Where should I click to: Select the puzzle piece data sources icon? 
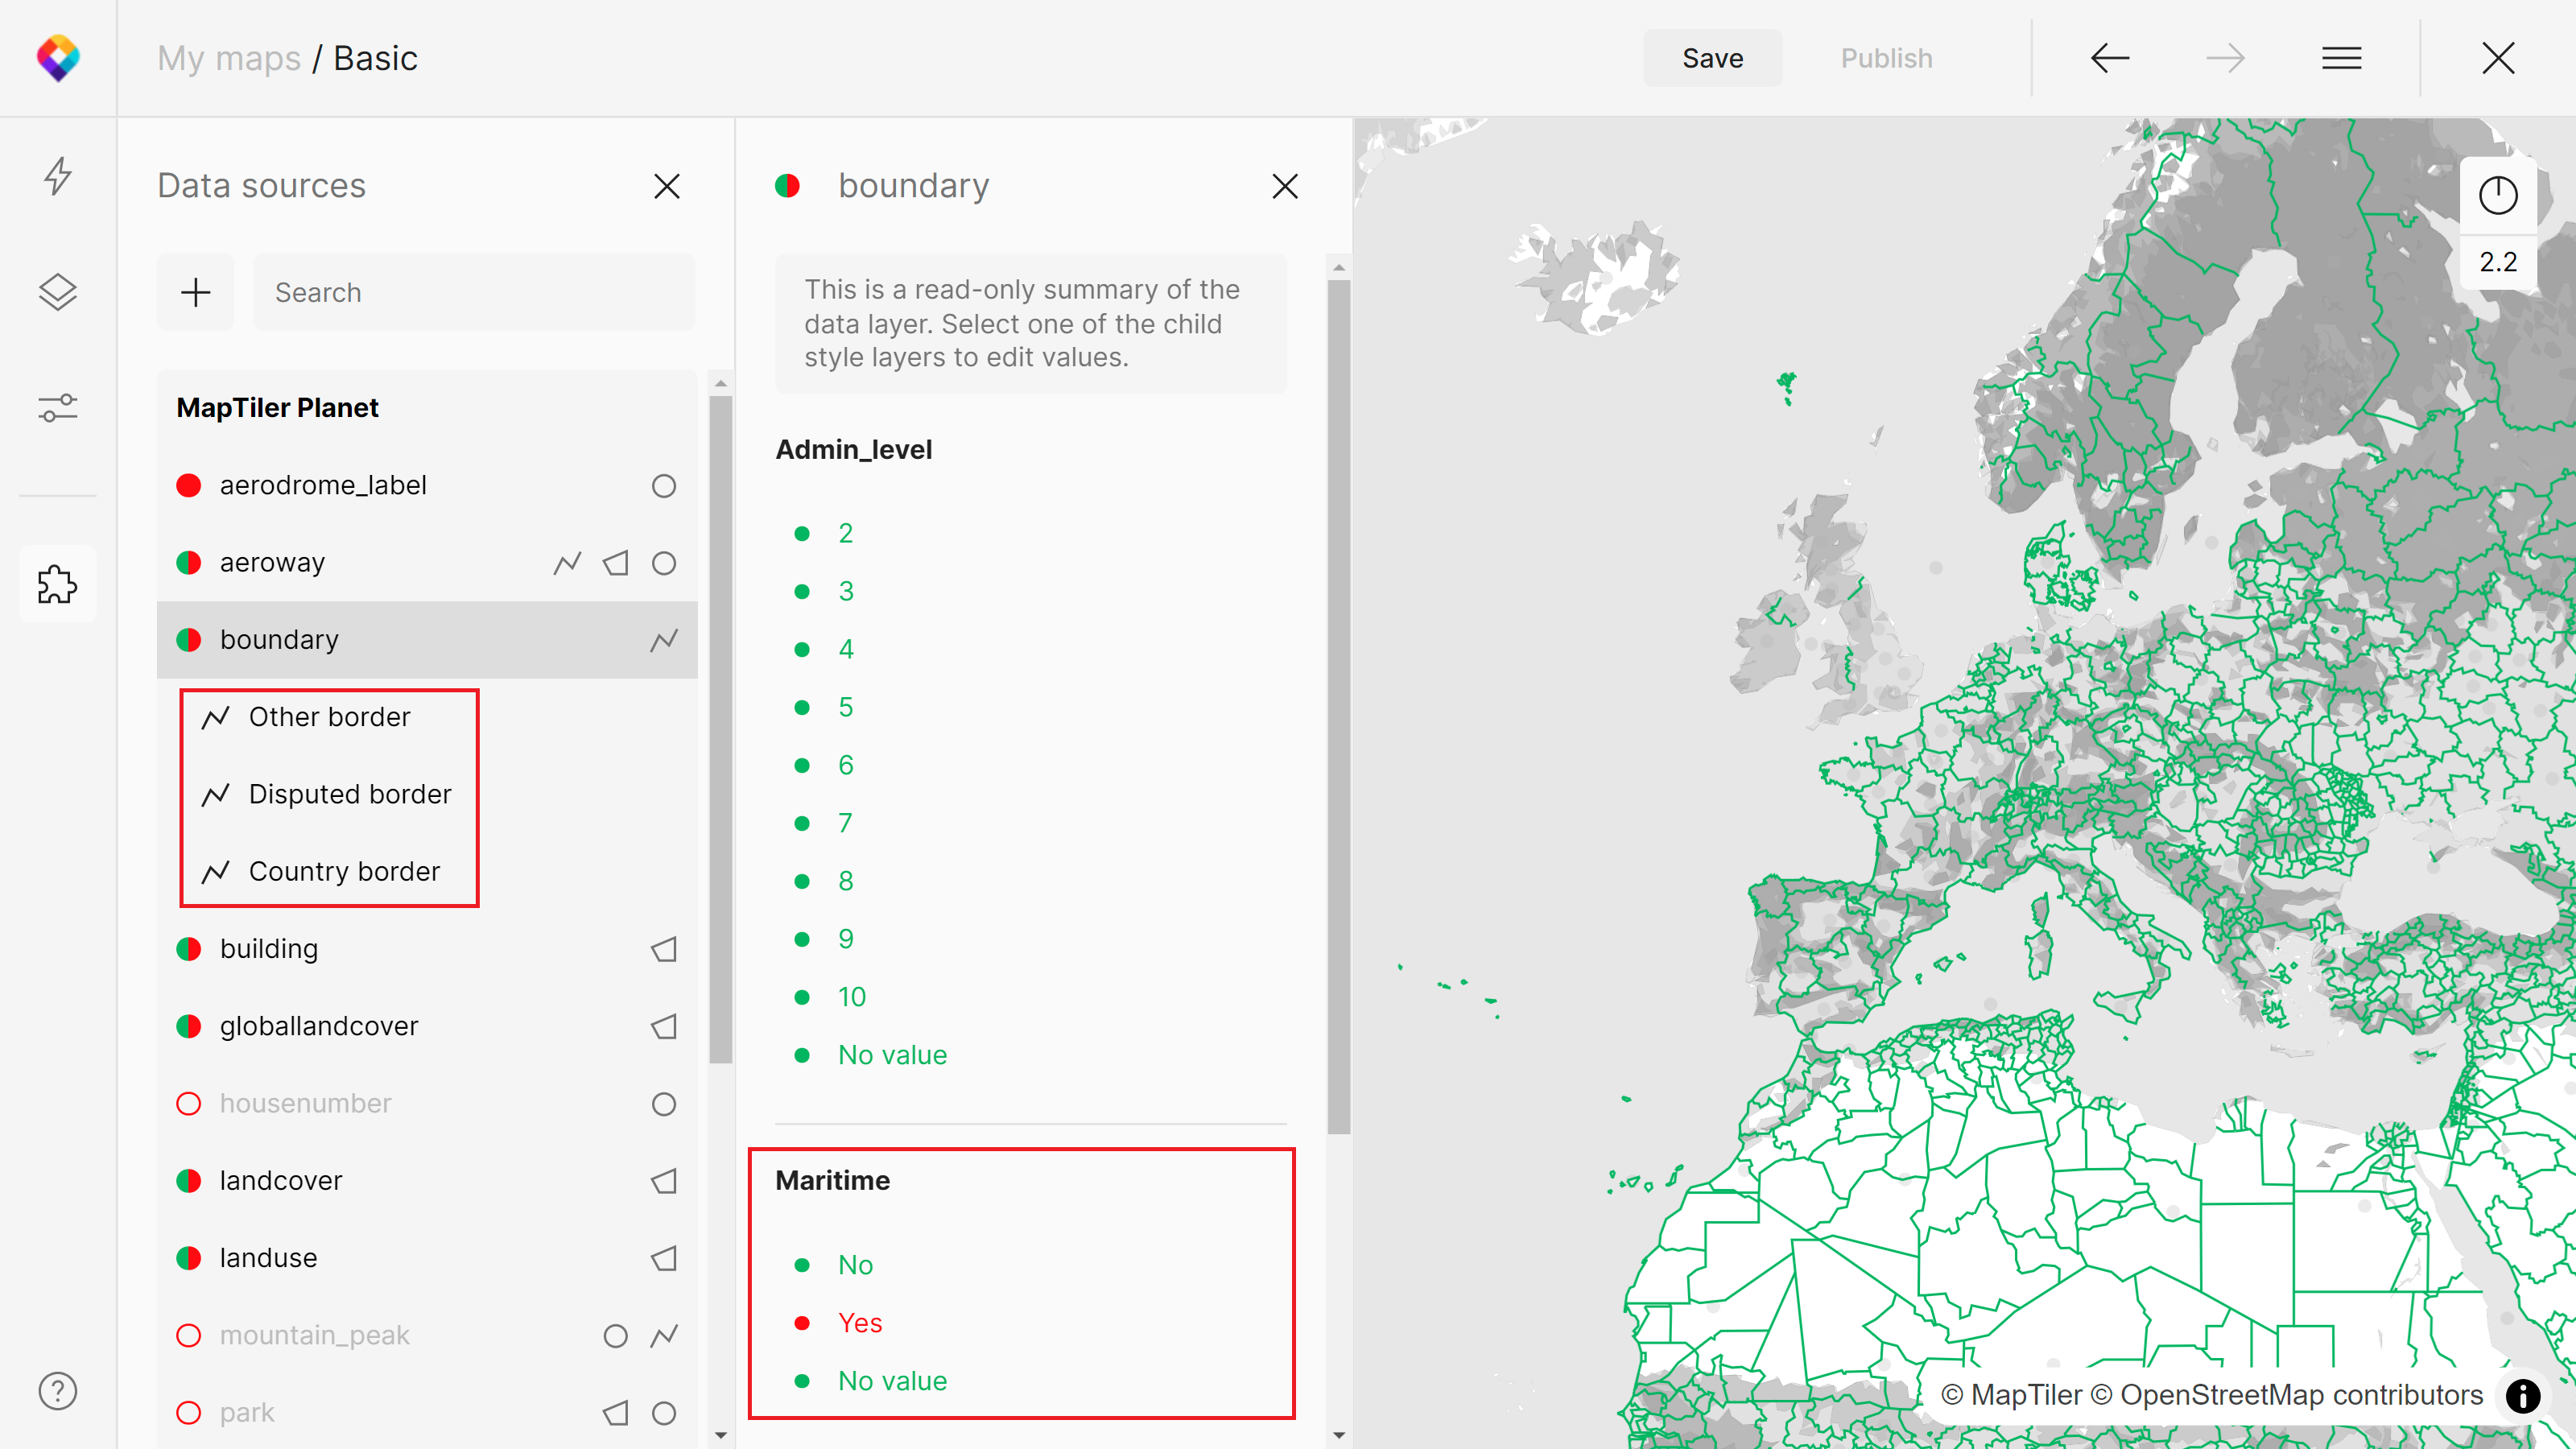58,584
